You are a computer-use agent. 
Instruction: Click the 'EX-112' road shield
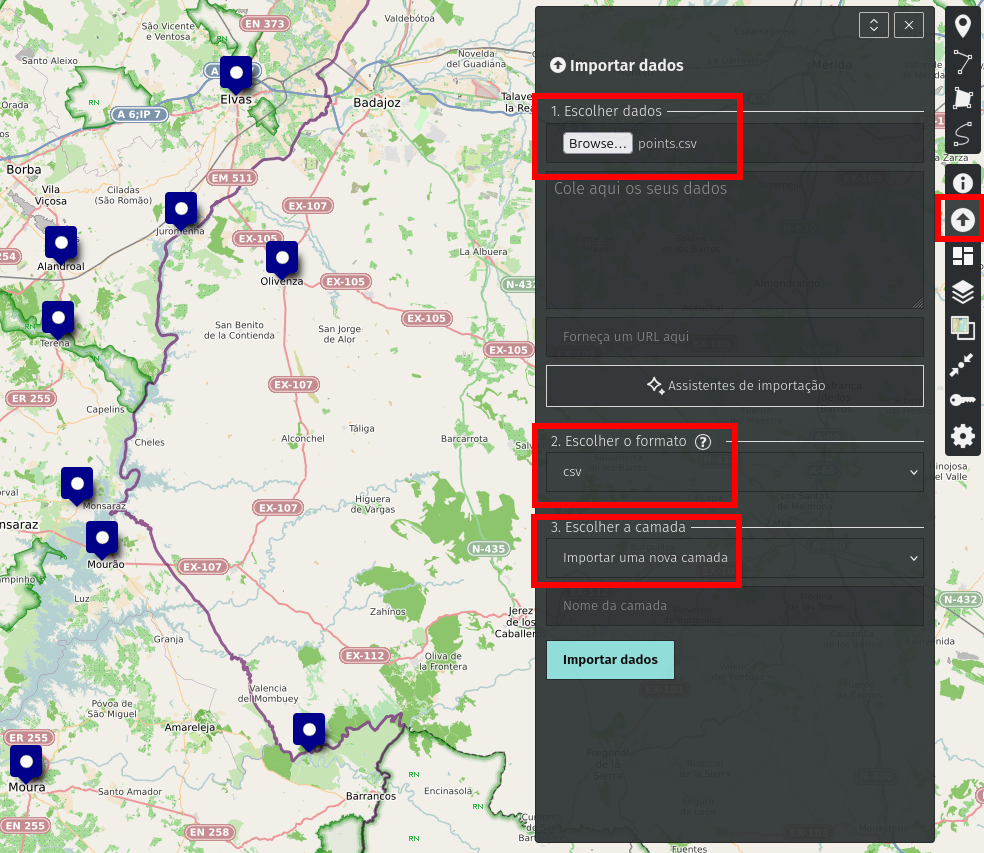pyautogui.click(x=365, y=655)
